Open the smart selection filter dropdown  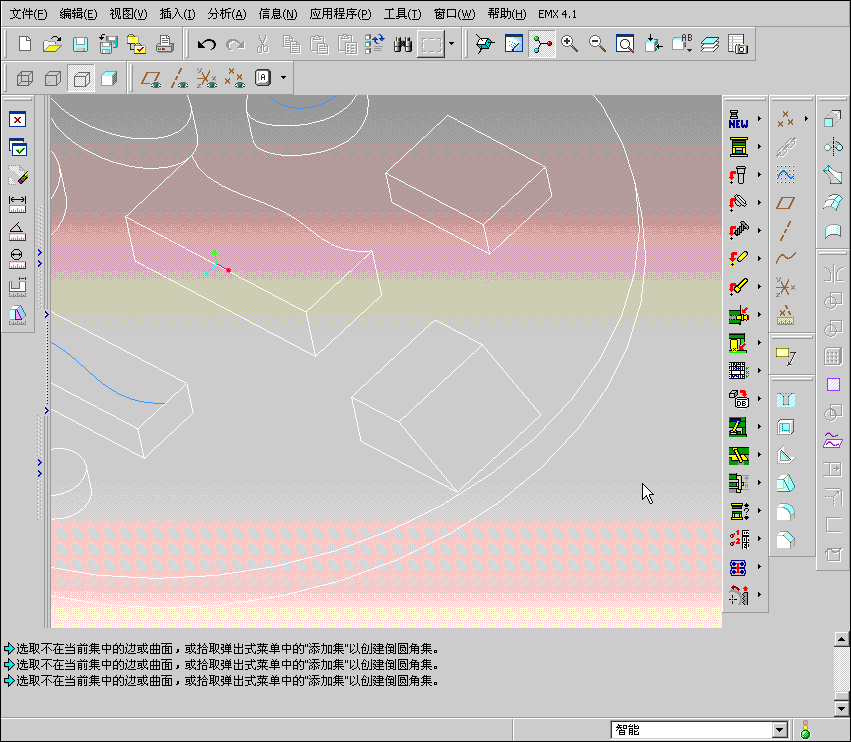pyautogui.click(x=779, y=730)
